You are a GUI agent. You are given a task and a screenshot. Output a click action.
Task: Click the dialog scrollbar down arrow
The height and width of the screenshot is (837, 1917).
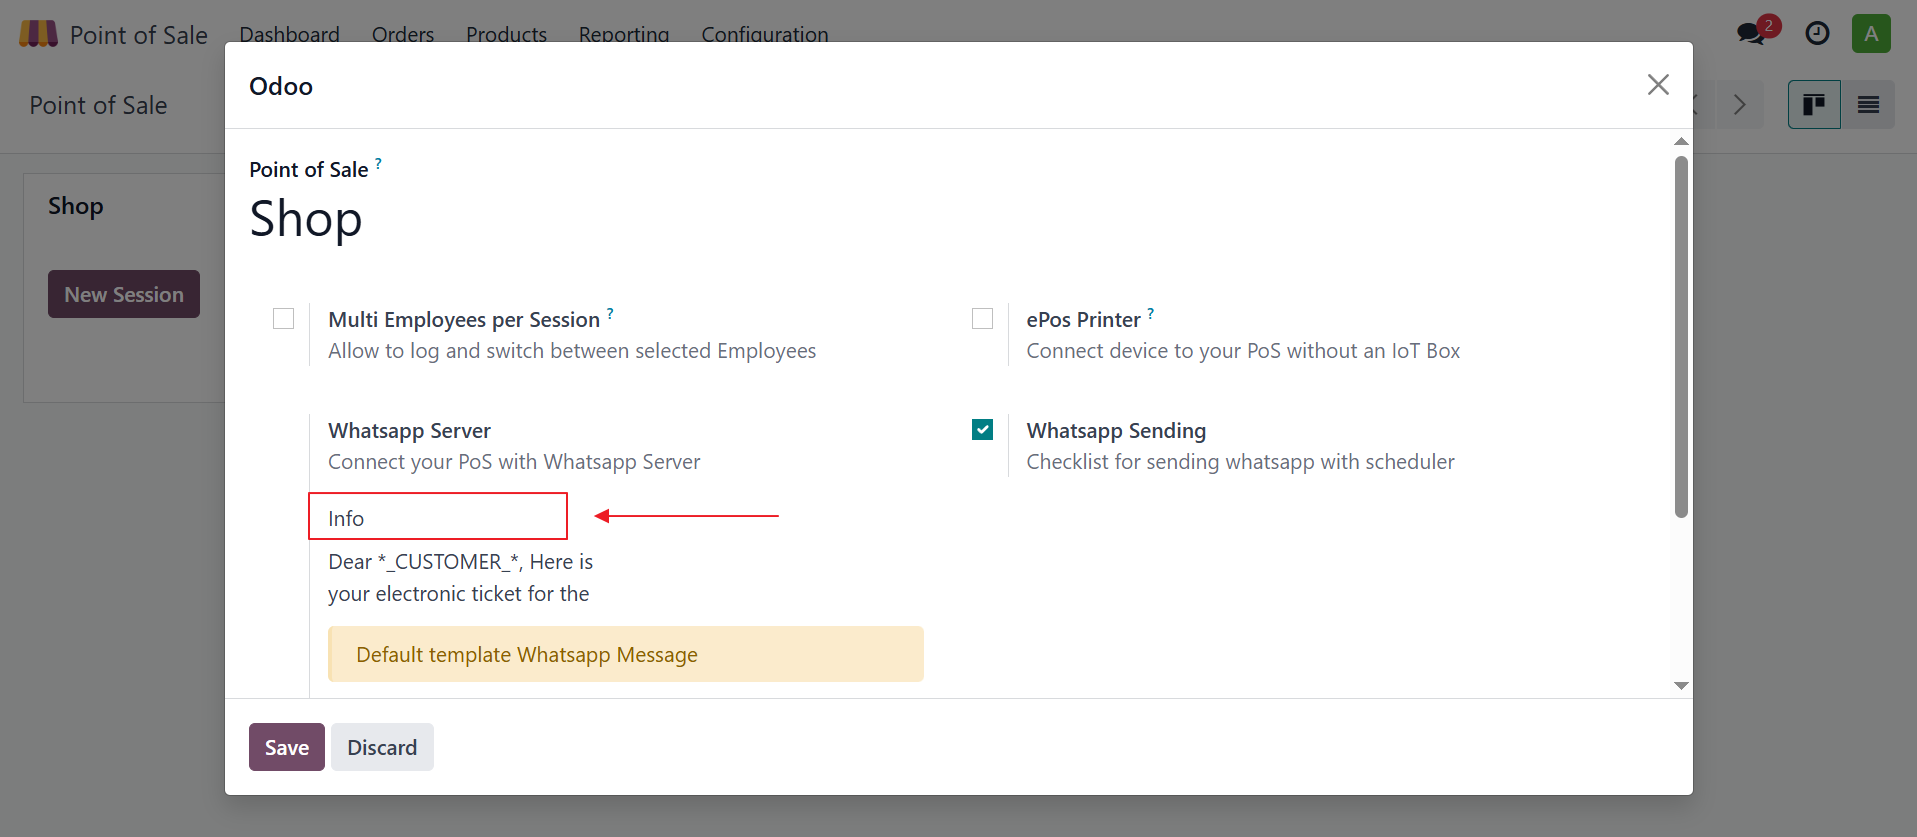[1681, 686]
